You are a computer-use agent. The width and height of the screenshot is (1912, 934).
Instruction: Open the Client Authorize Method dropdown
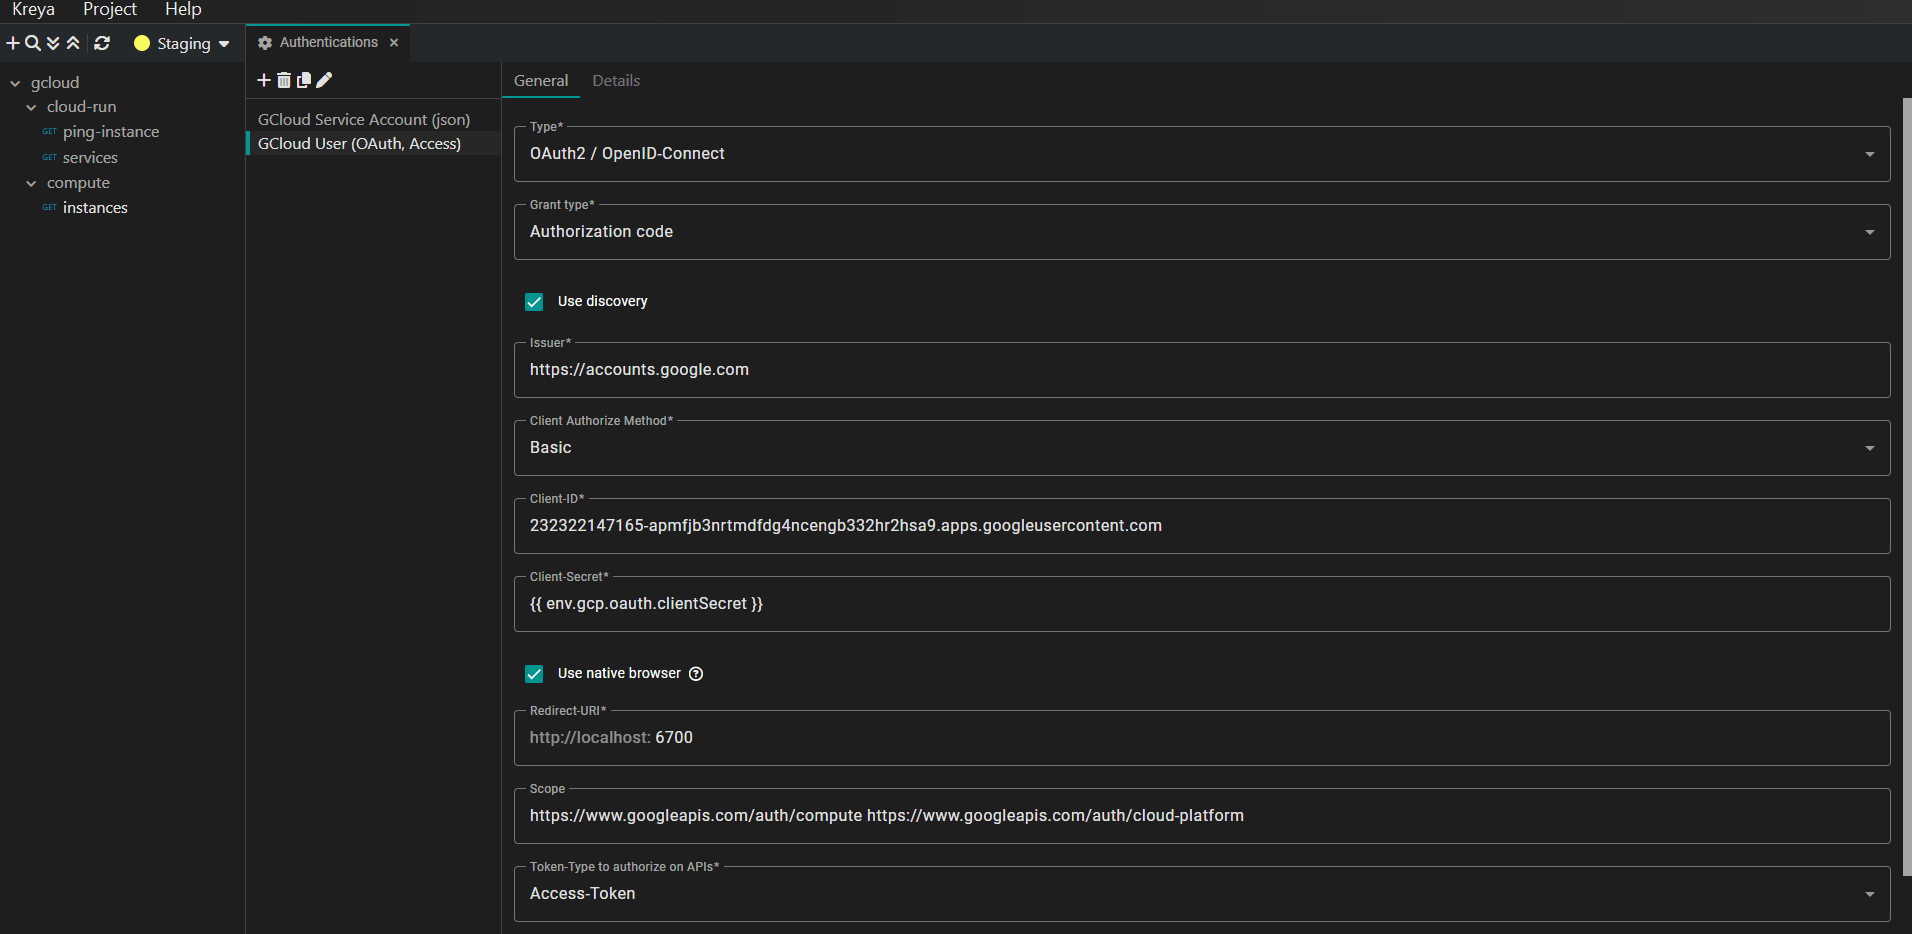coord(1200,448)
